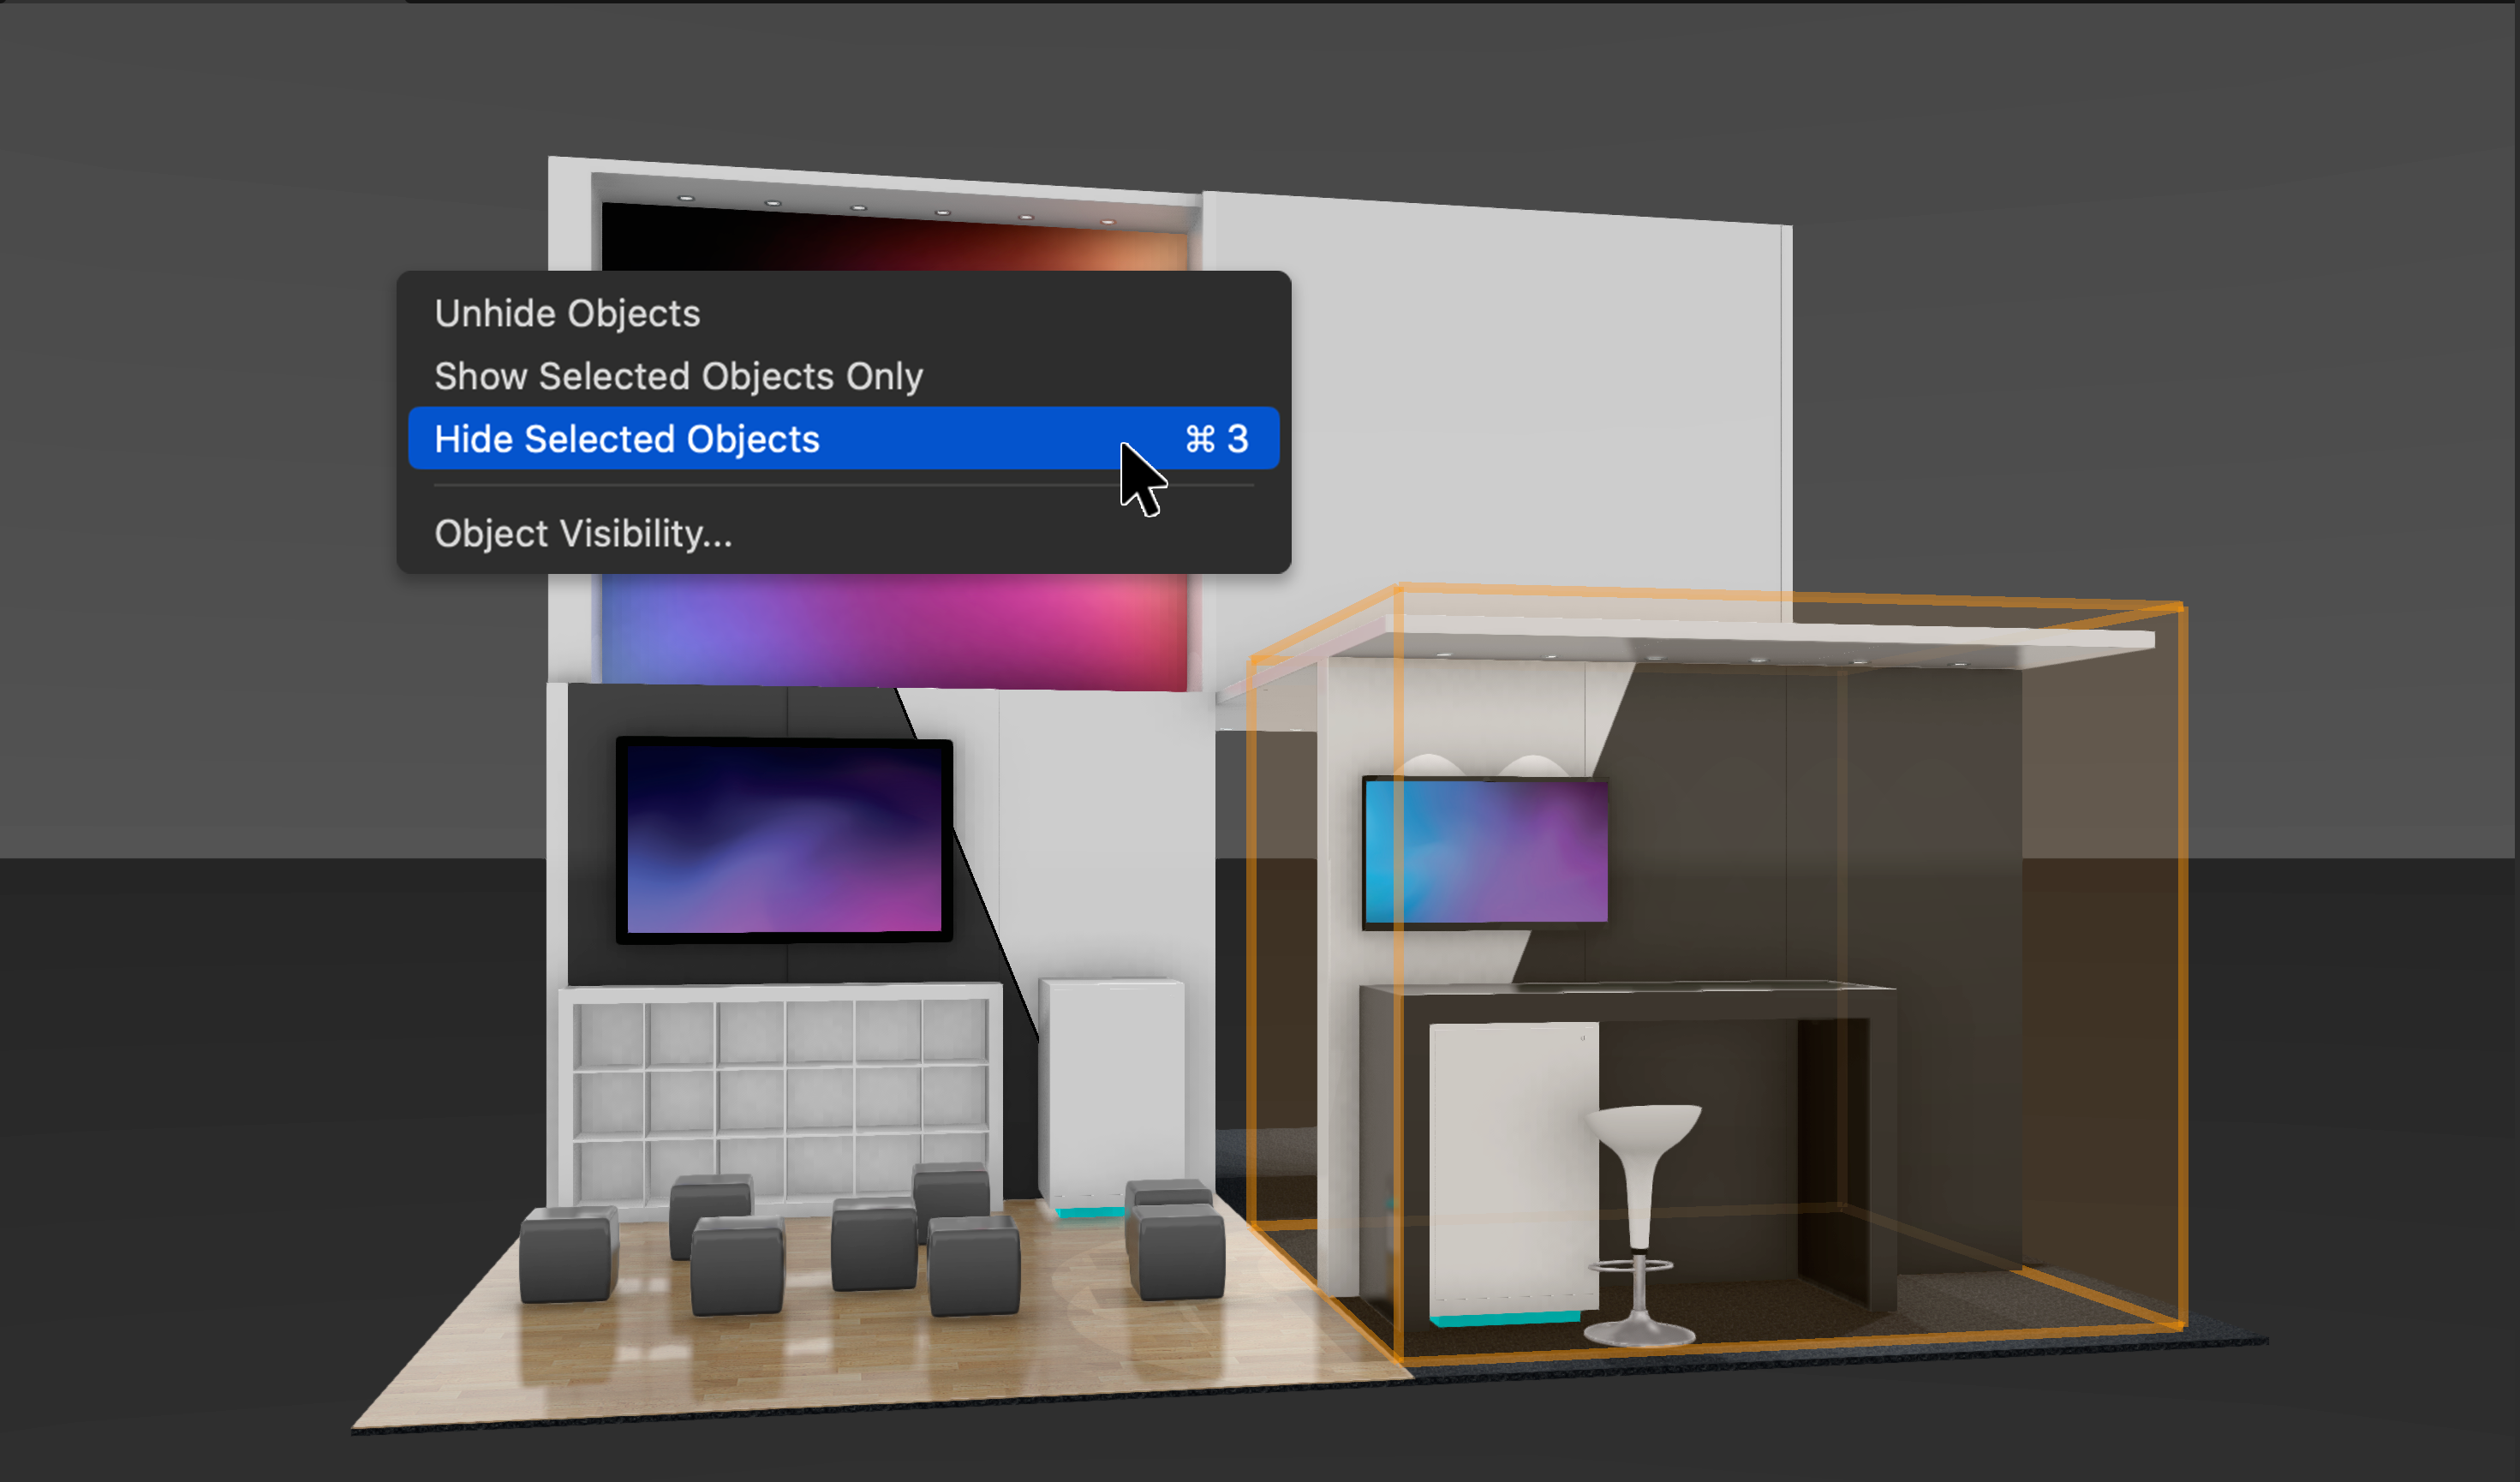
Task: Select the white pedestal cabinet beside the shelf
Action: (x=1112, y=1090)
